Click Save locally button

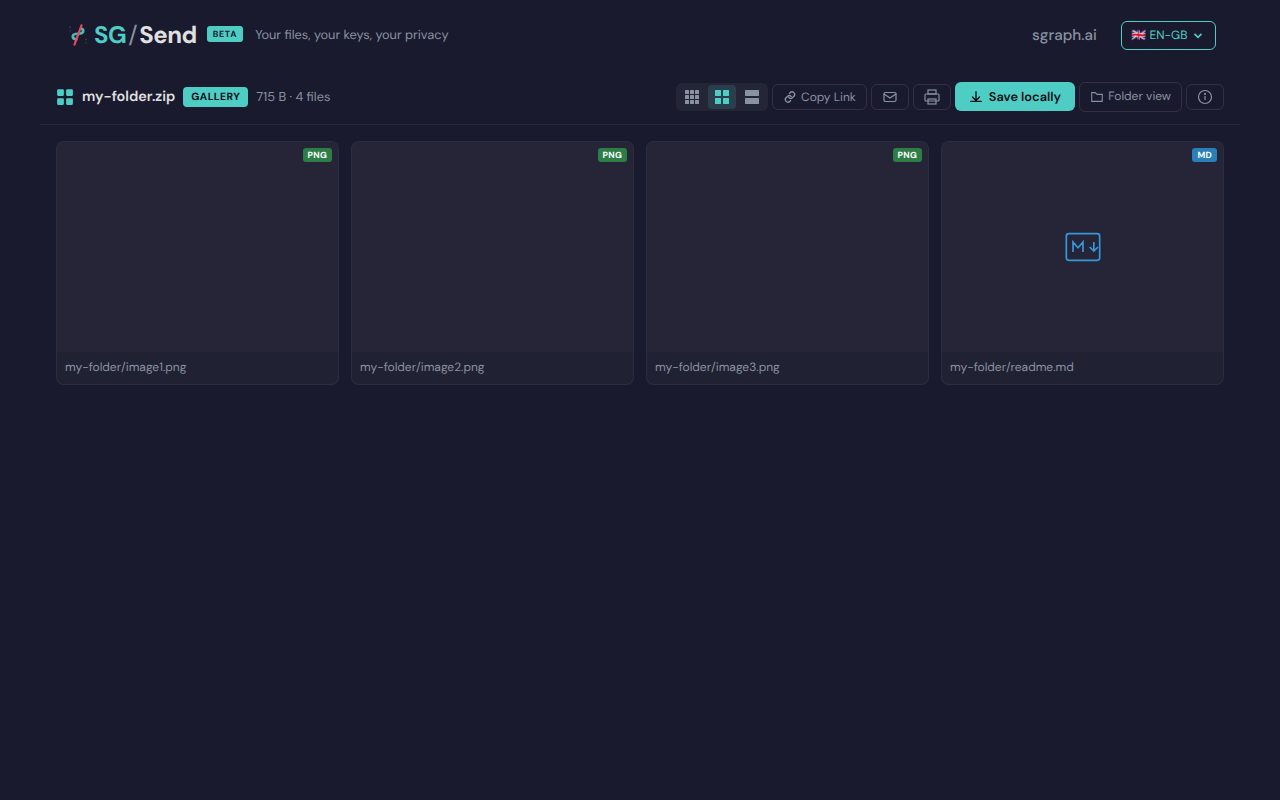tap(1015, 97)
